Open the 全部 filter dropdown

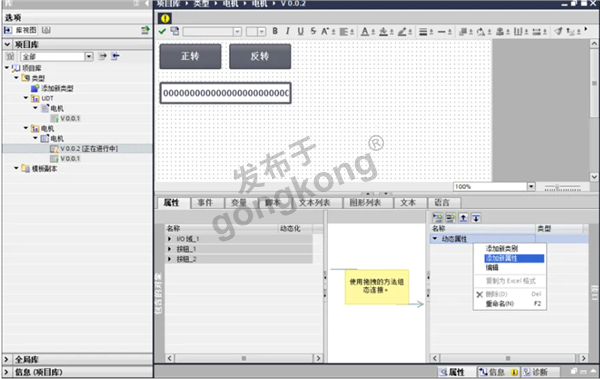(x=89, y=57)
